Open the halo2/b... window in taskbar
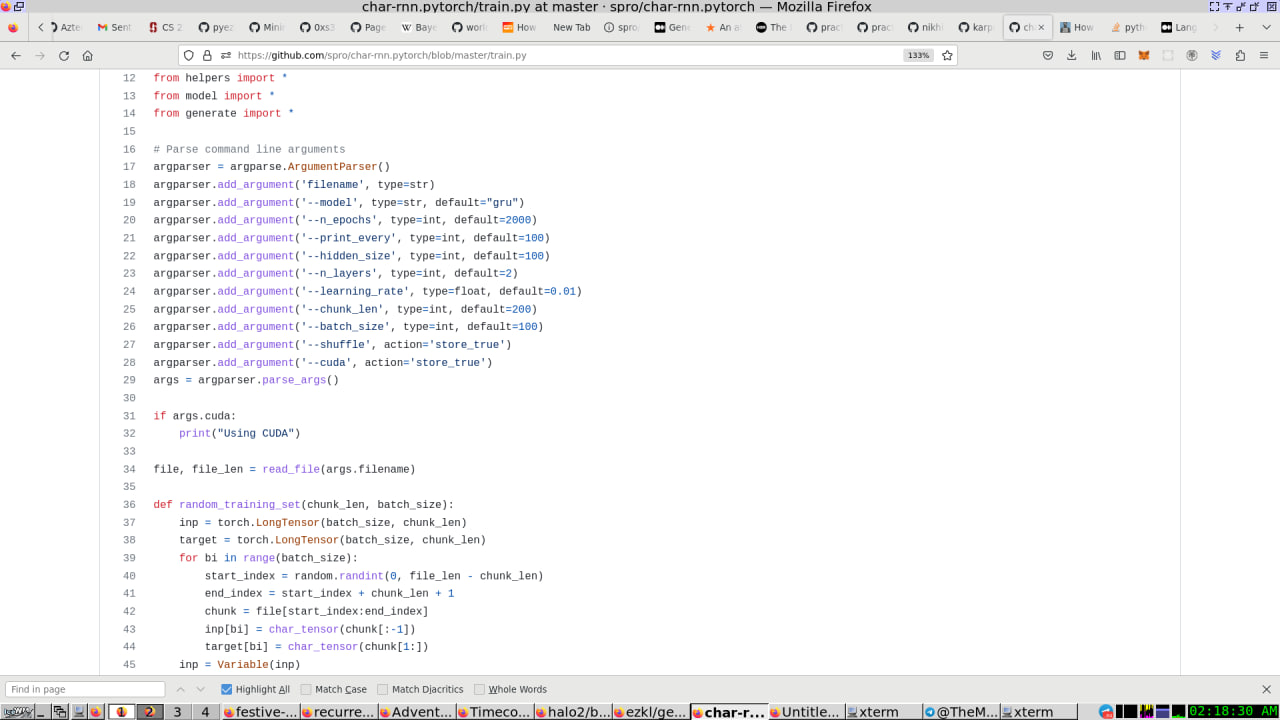1280x720 pixels. click(572, 712)
